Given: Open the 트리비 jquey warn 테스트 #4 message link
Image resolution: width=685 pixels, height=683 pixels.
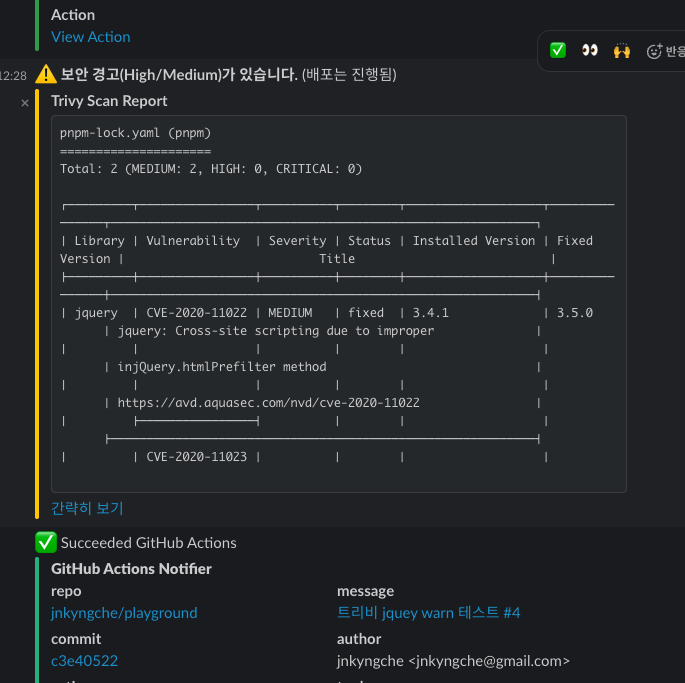Looking at the screenshot, I should [428, 613].
